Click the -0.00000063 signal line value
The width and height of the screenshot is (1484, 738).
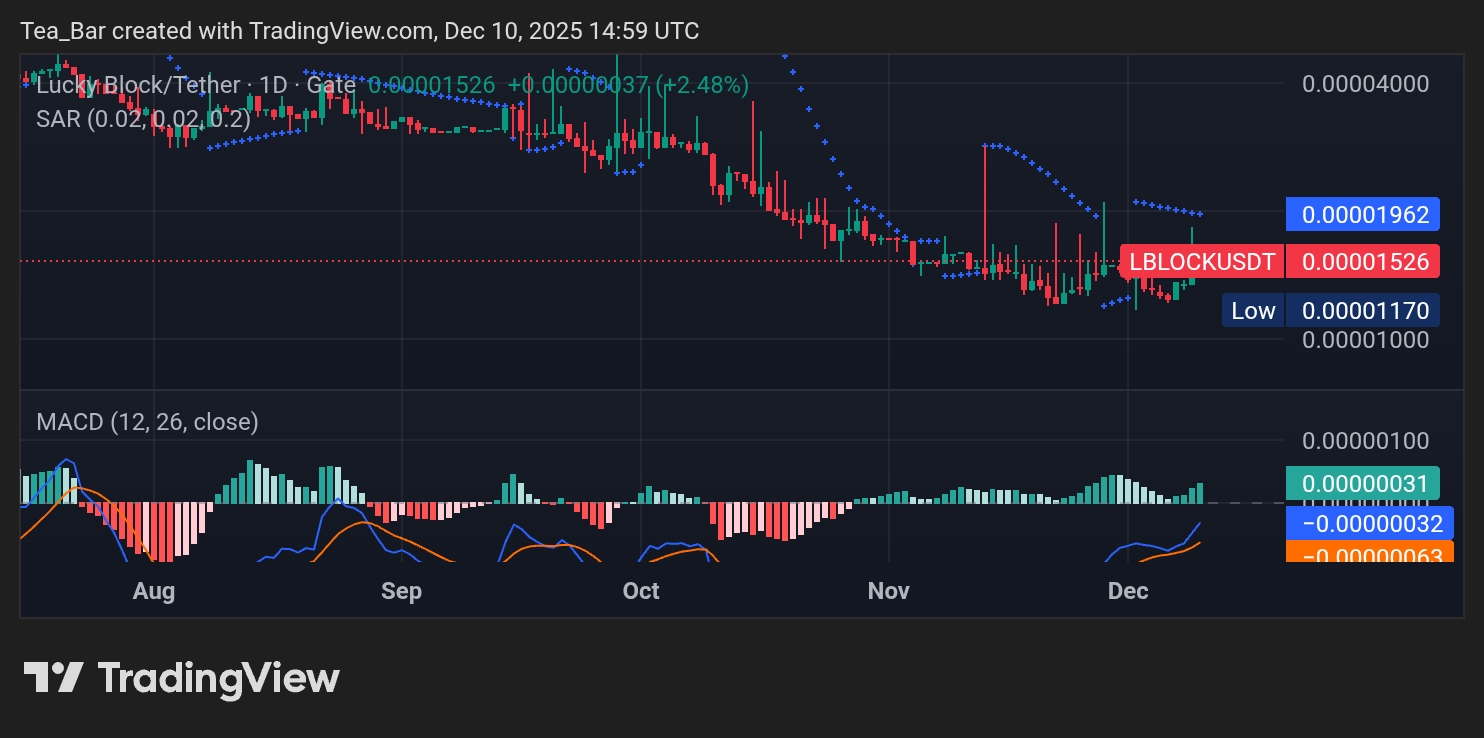coord(1370,552)
